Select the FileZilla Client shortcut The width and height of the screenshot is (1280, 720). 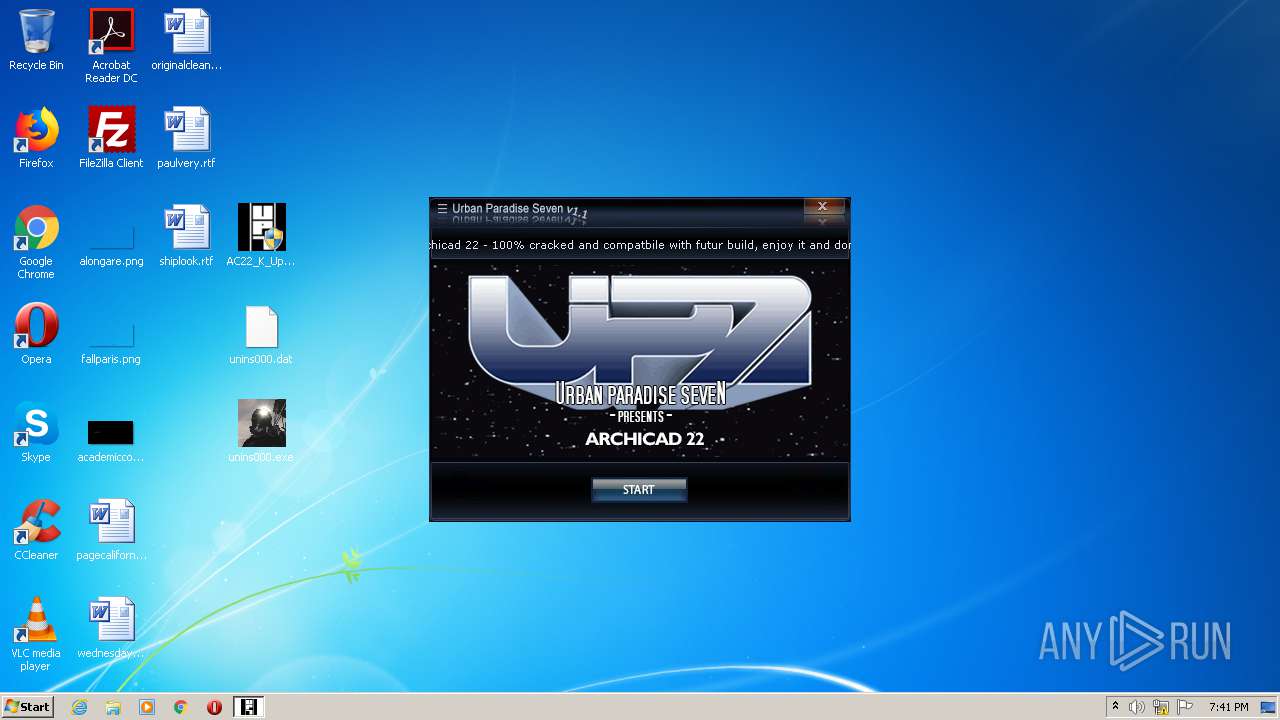tap(111, 138)
